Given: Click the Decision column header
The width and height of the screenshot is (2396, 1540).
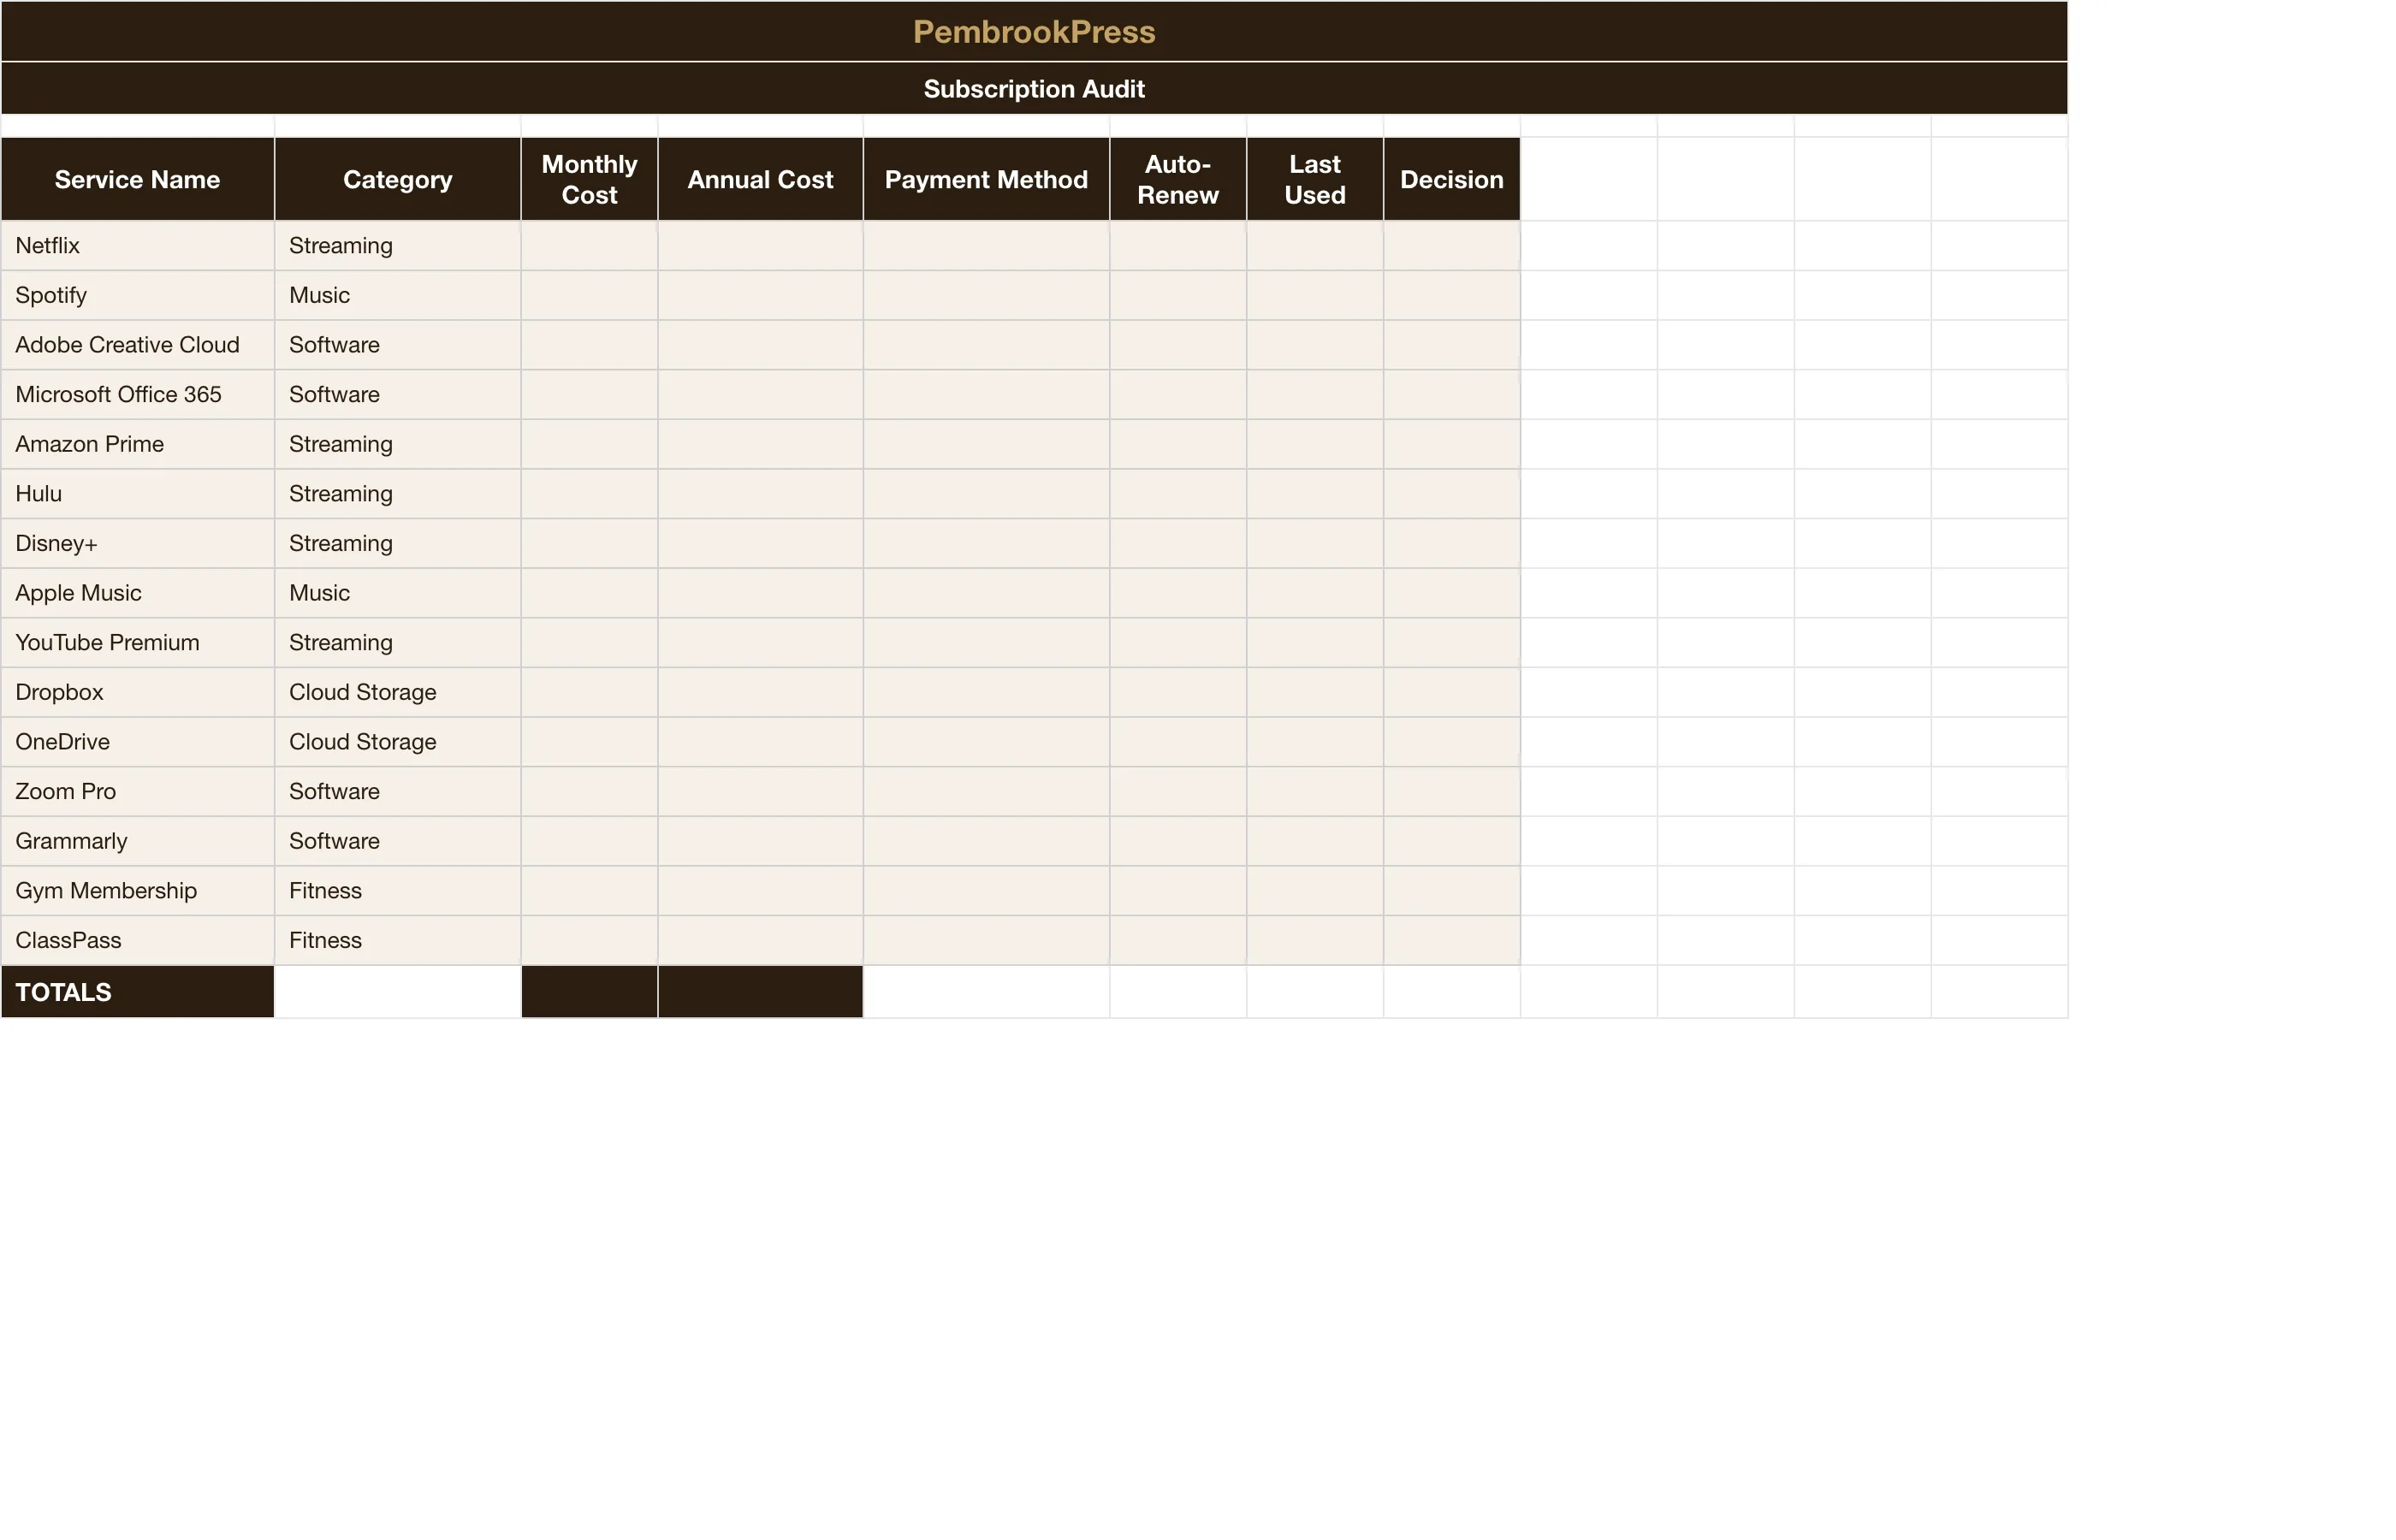Looking at the screenshot, I should 1452,179.
